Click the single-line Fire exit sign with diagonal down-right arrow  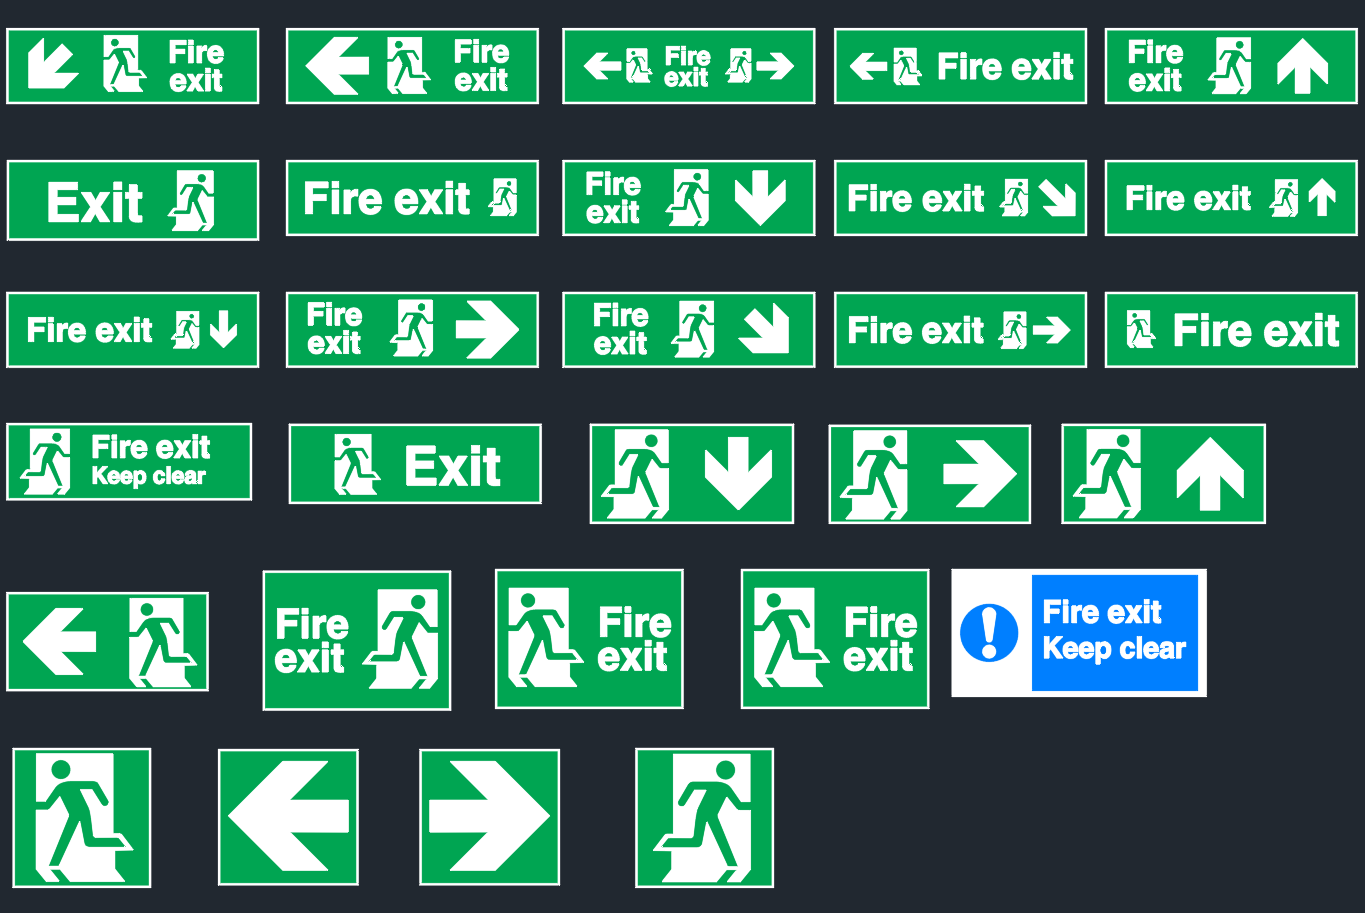[x=961, y=198]
